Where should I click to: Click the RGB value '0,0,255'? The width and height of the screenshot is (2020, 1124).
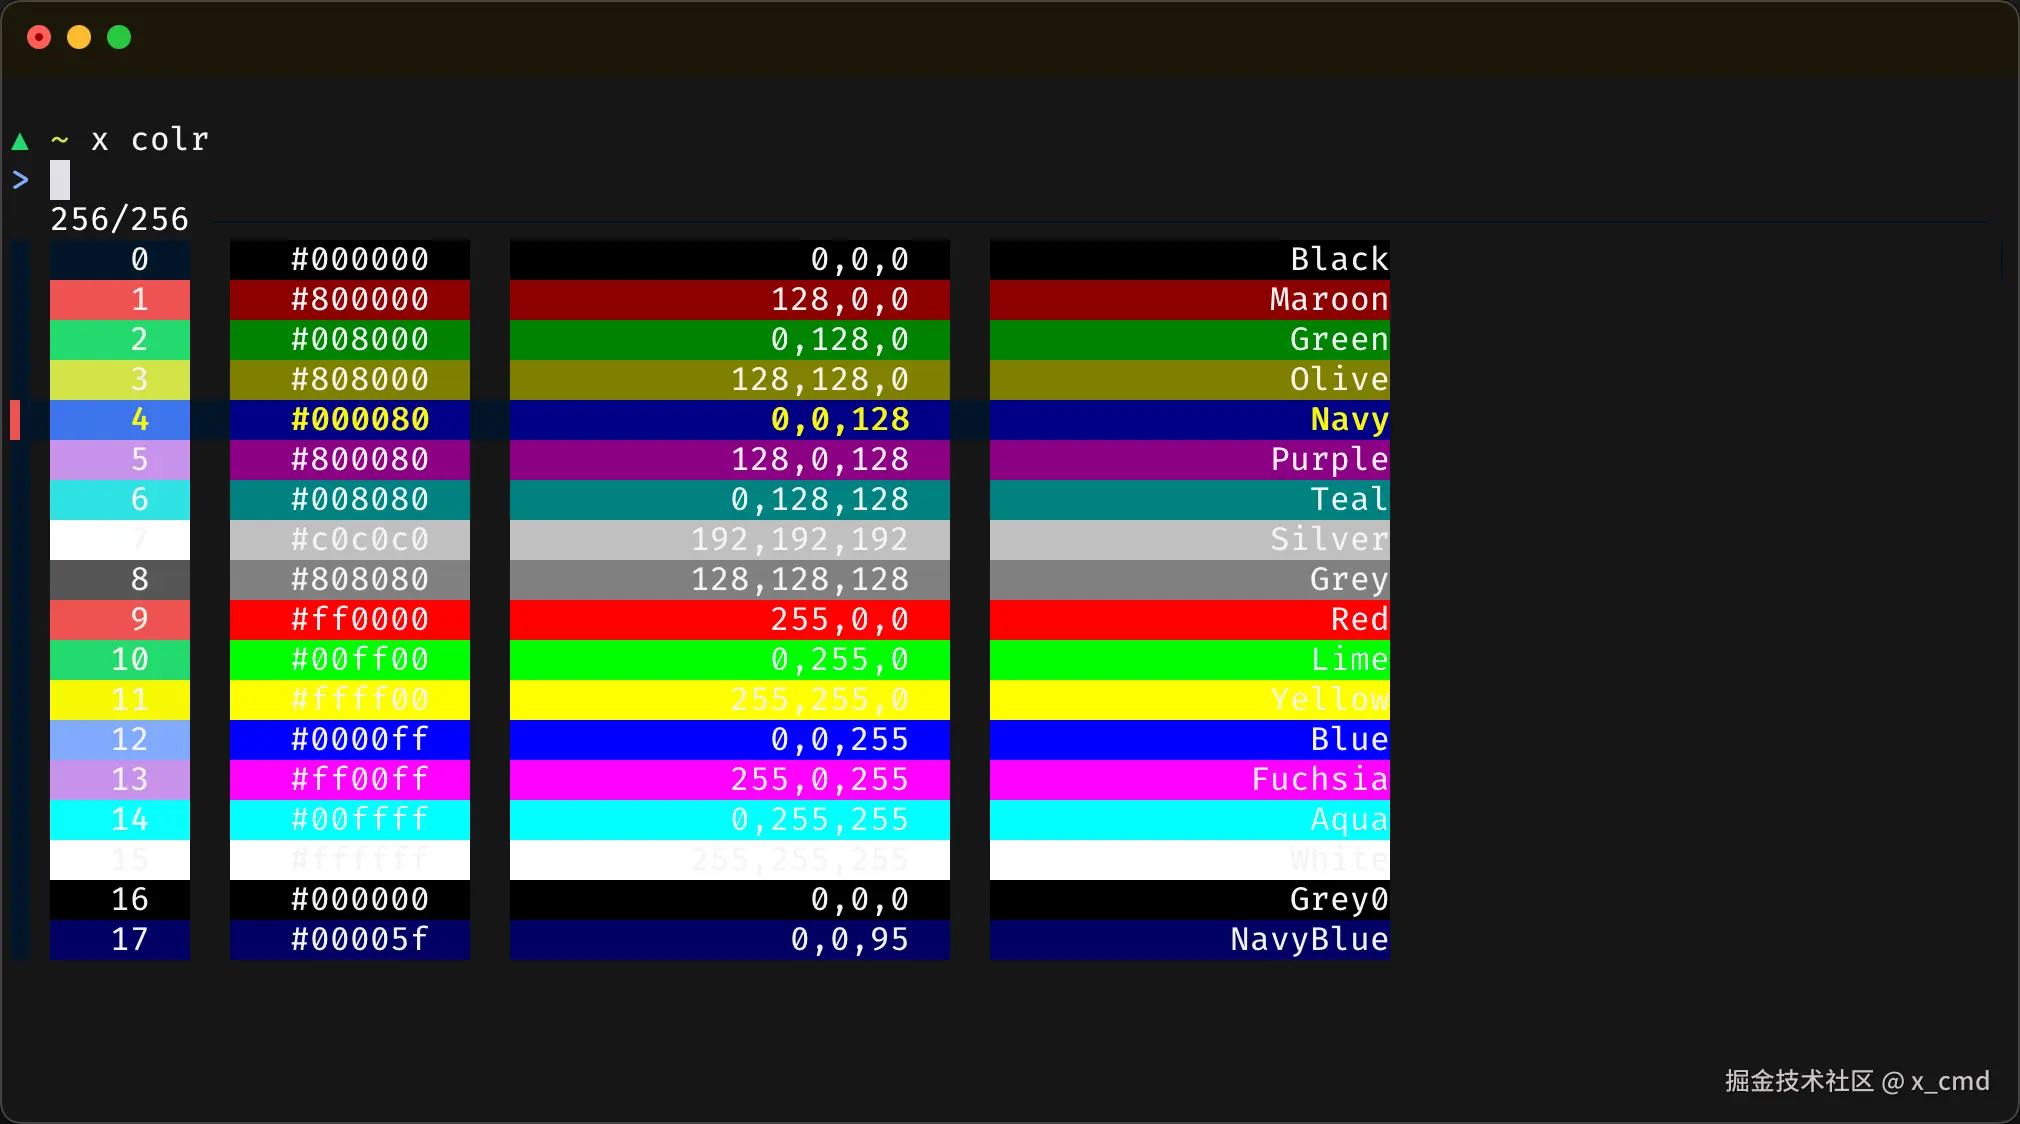pos(840,740)
